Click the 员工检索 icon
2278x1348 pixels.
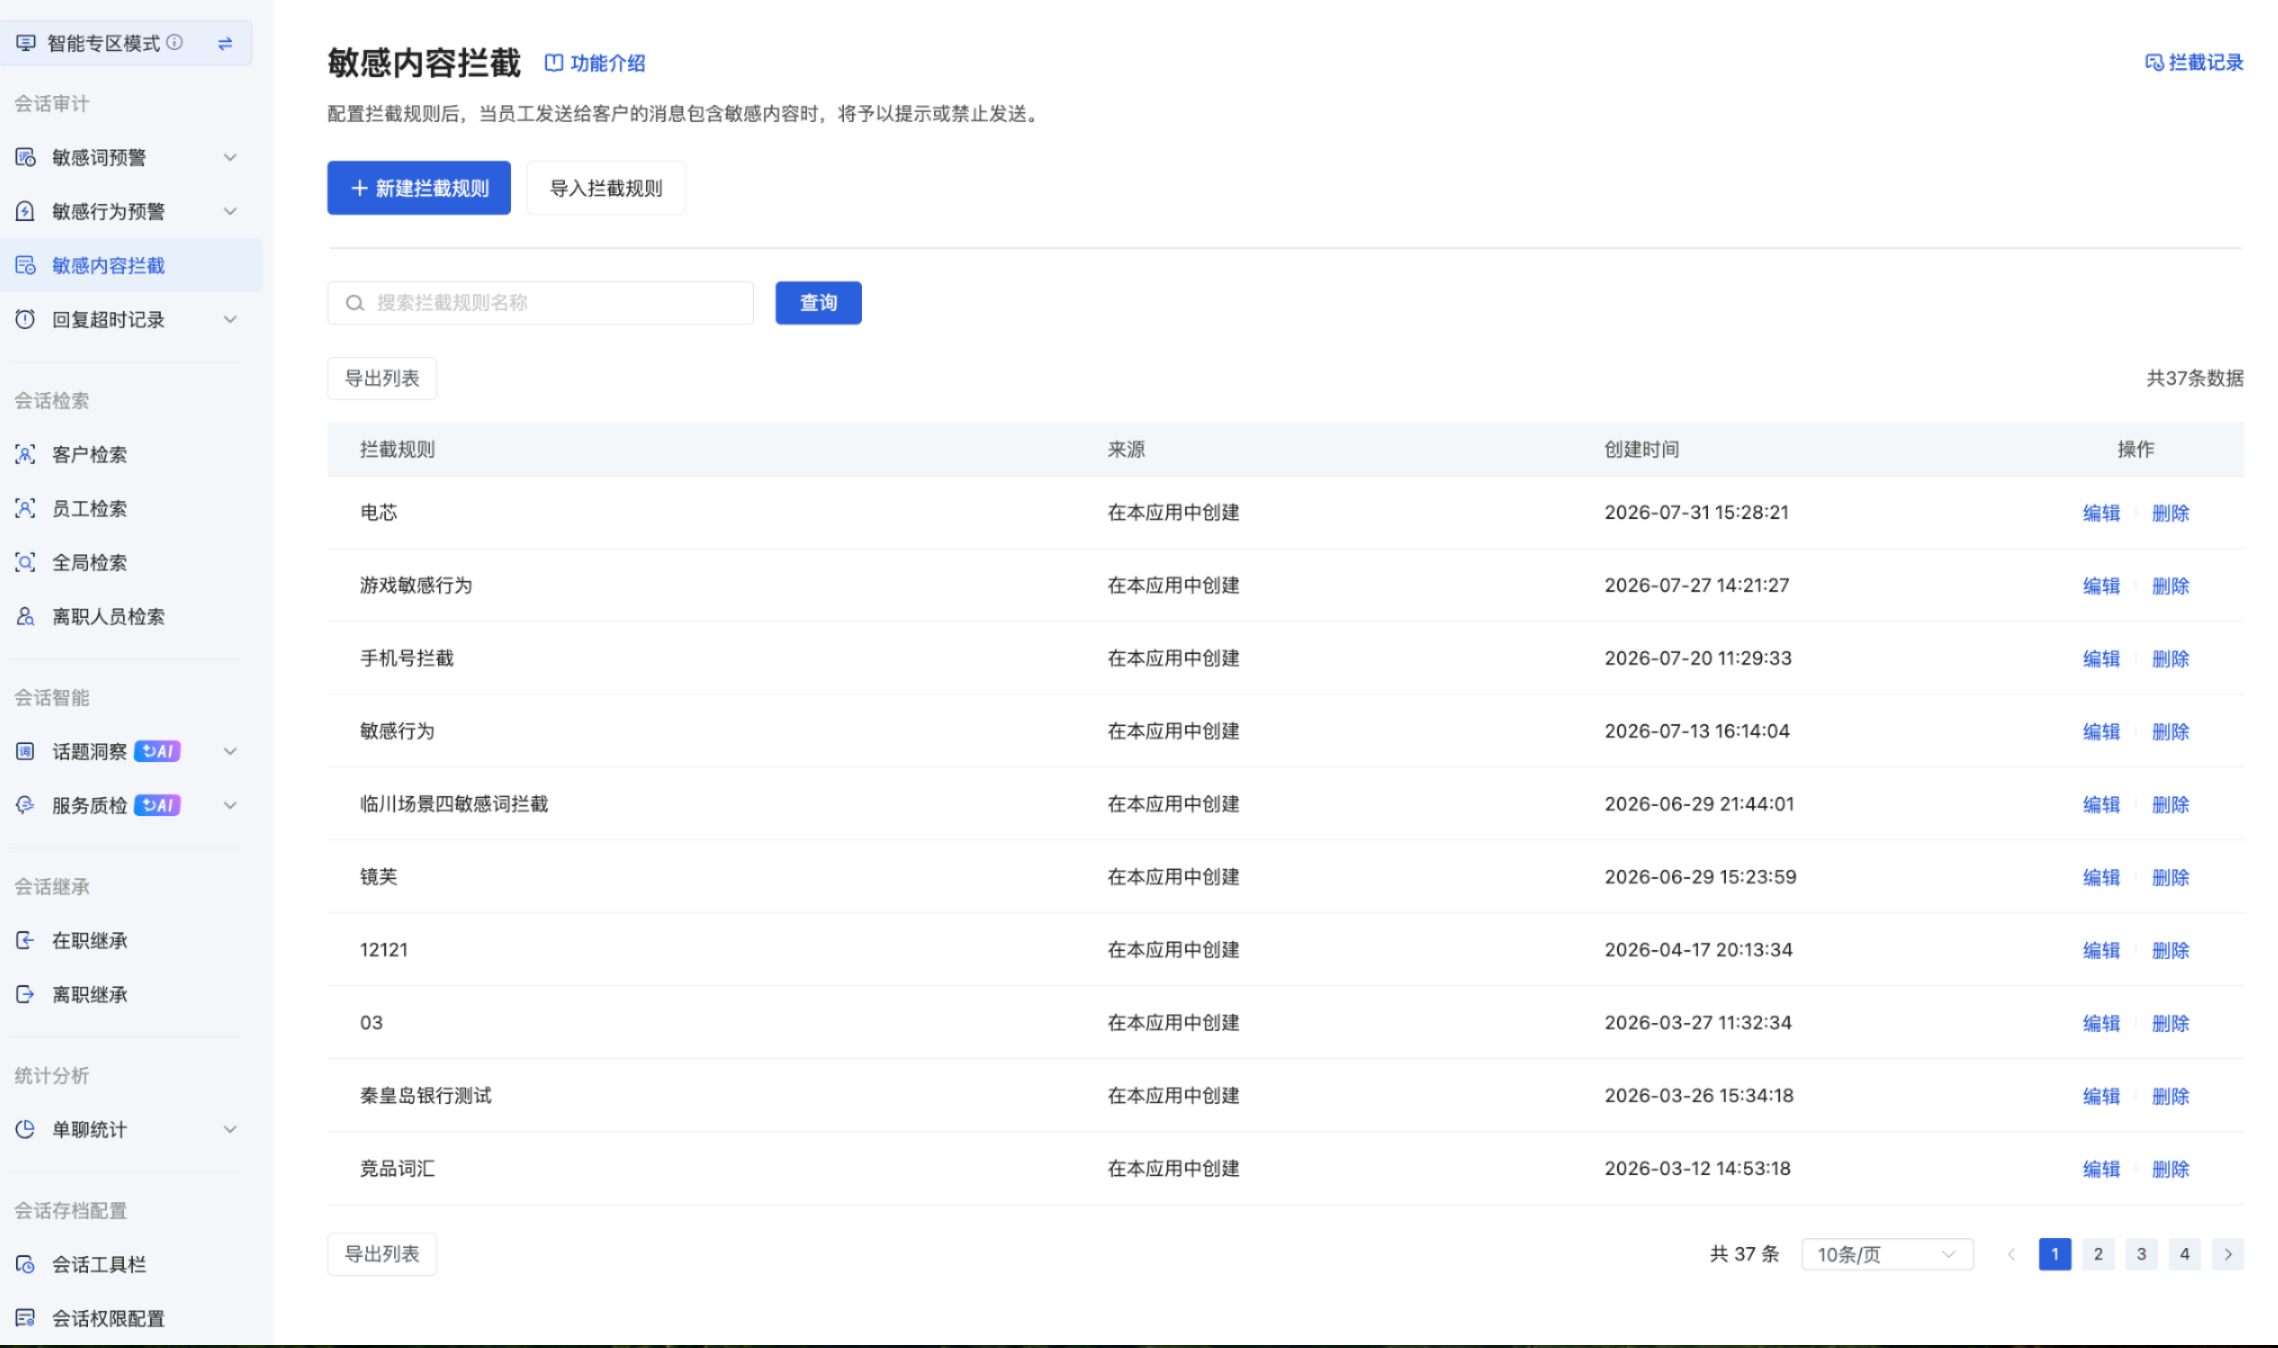coord(25,508)
